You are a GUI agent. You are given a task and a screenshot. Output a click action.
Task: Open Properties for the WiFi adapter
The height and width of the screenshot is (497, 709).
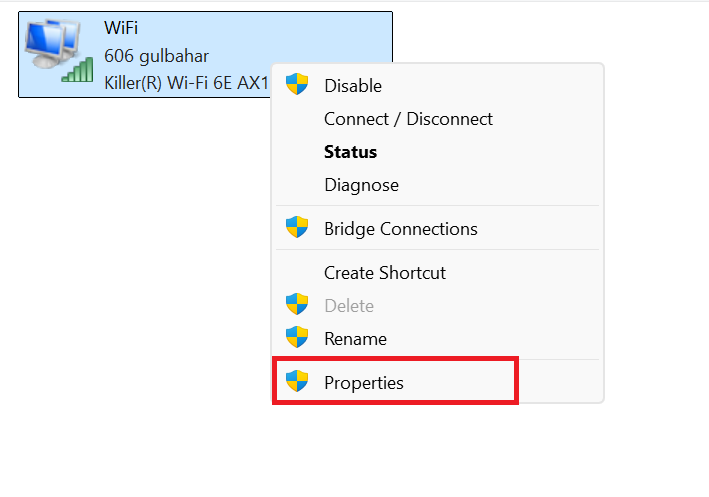364,382
